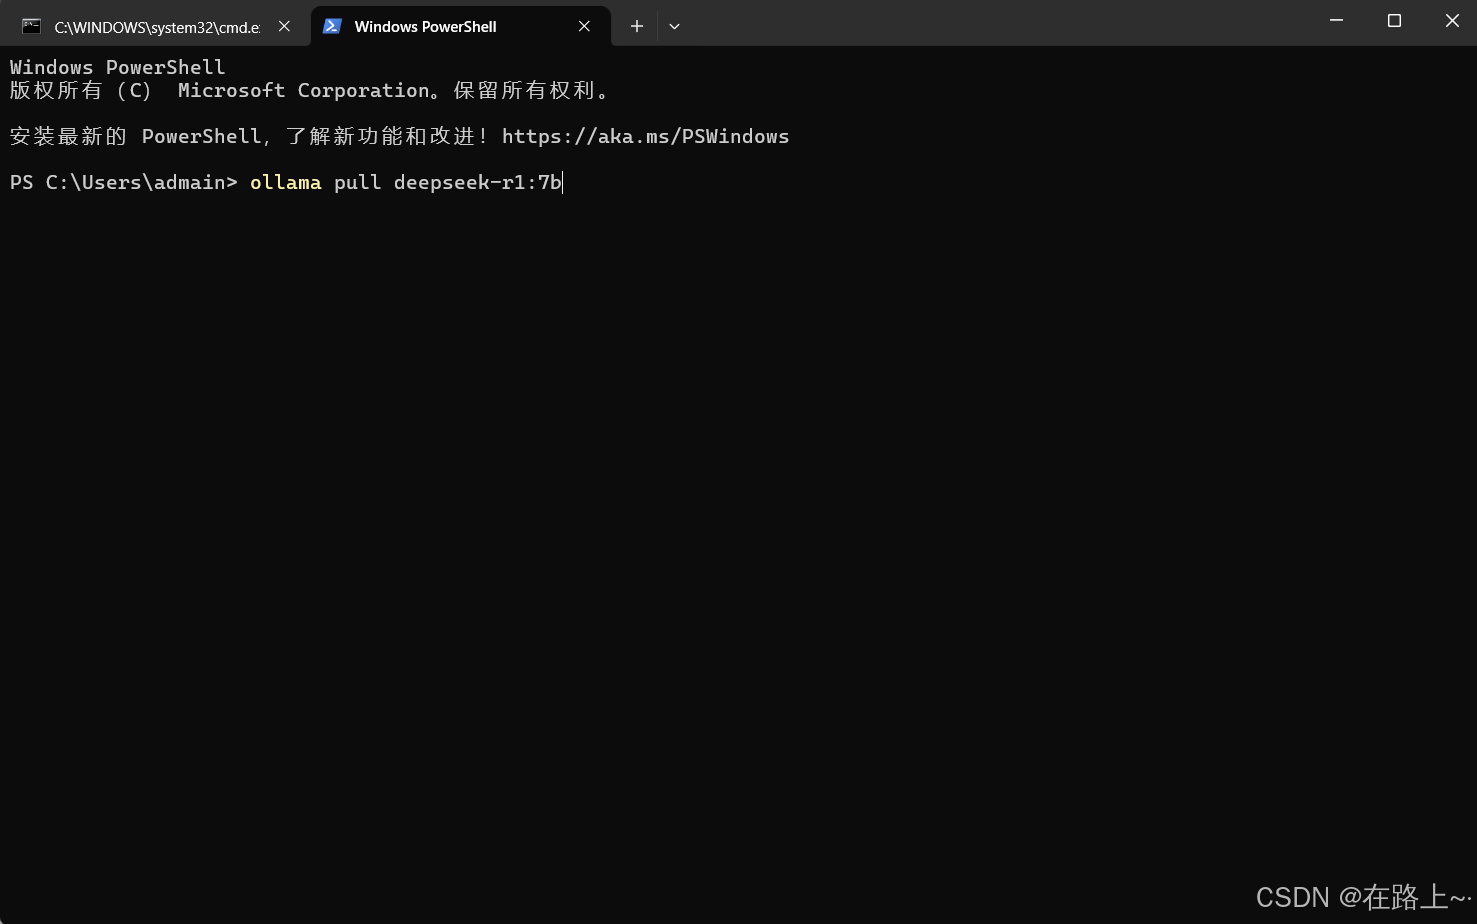Image resolution: width=1477 pixels, height=924 pixels.
Task: Click the 'PS C:\Users\admain>' prompt
Action: click(124, 182)
